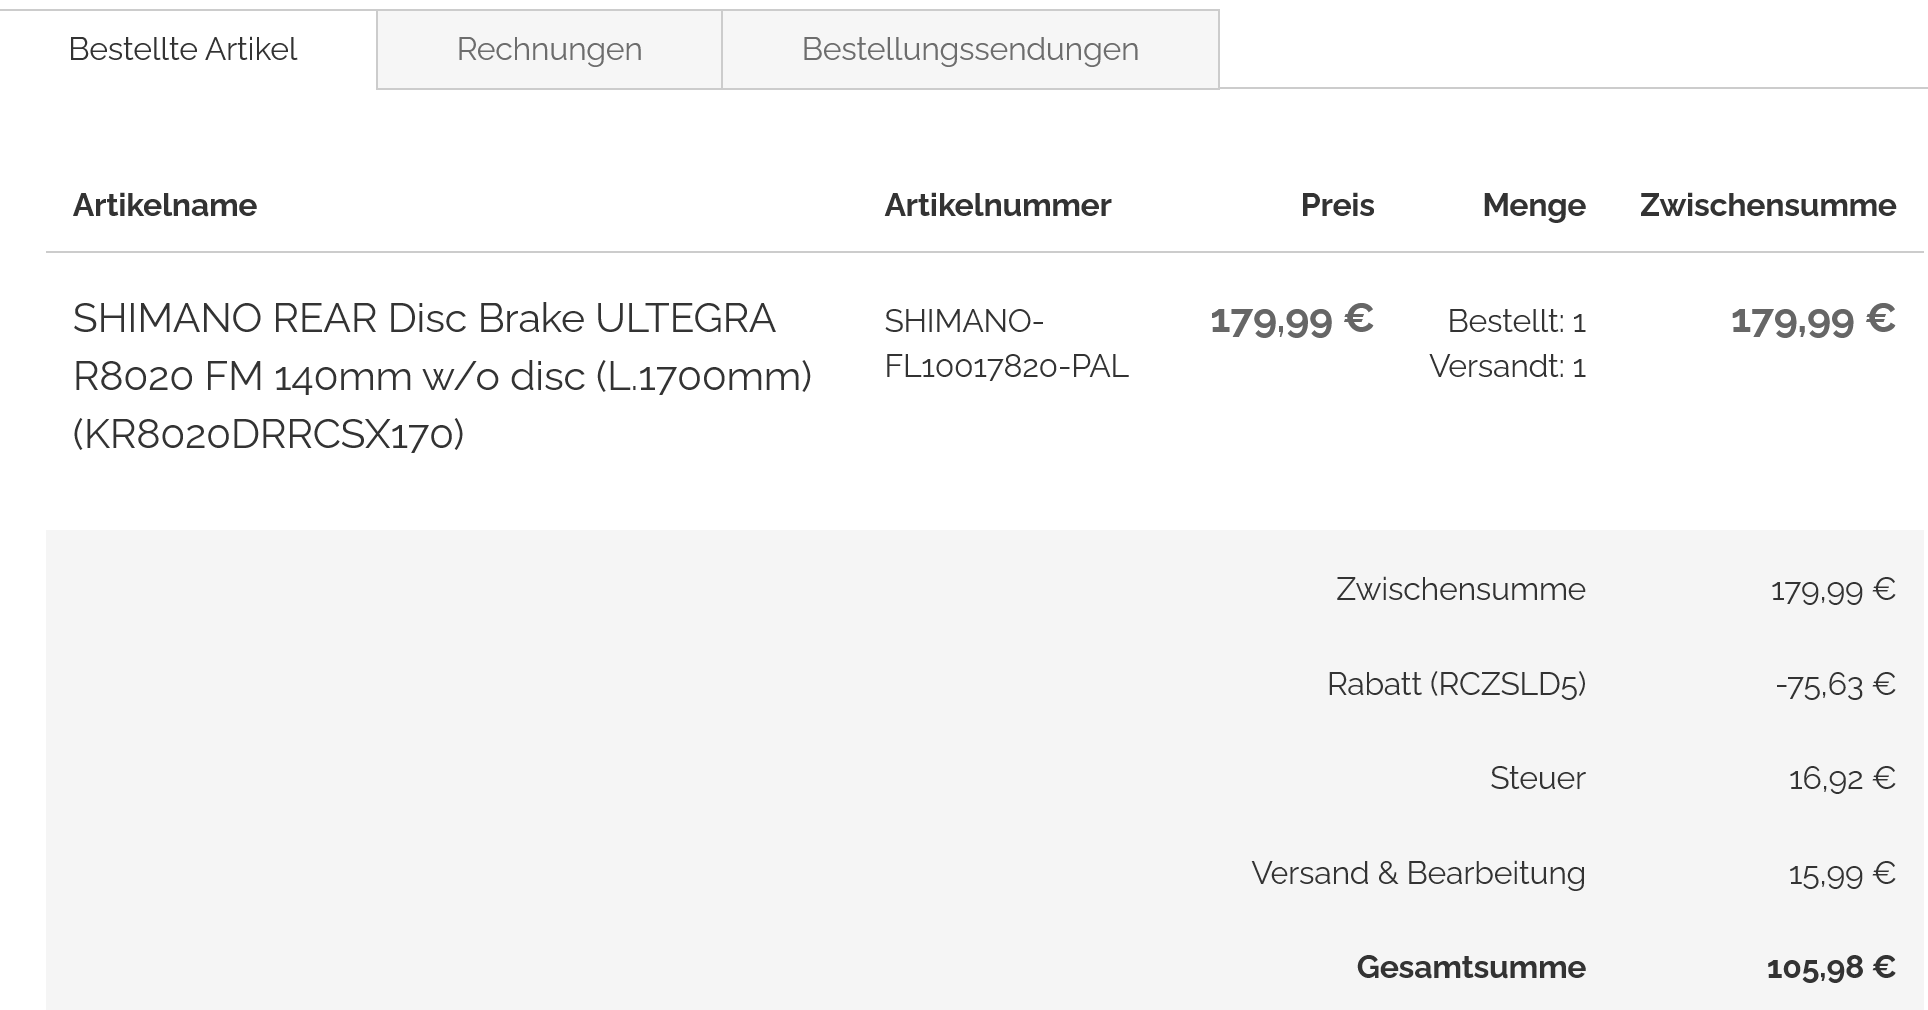Click the Gesamtsumme label
This screenshot has height=1010, width=1928.
pyautogui.click(x=1470, y=967)
